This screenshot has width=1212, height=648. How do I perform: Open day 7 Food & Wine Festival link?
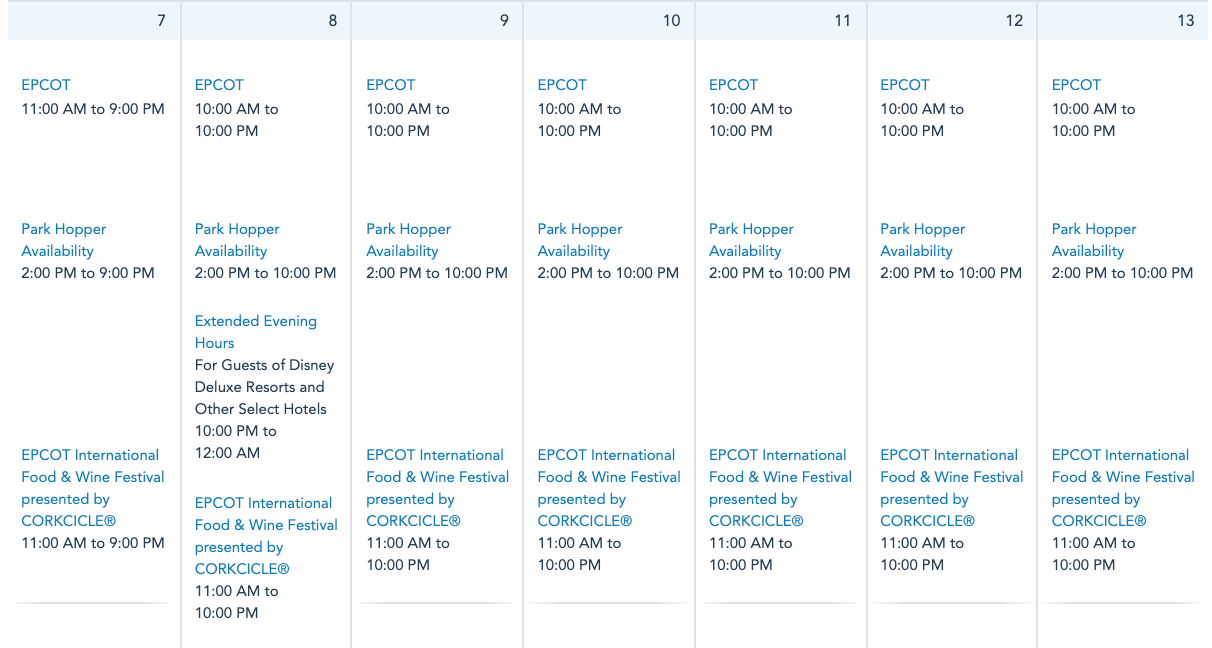[x=92, y=488]
